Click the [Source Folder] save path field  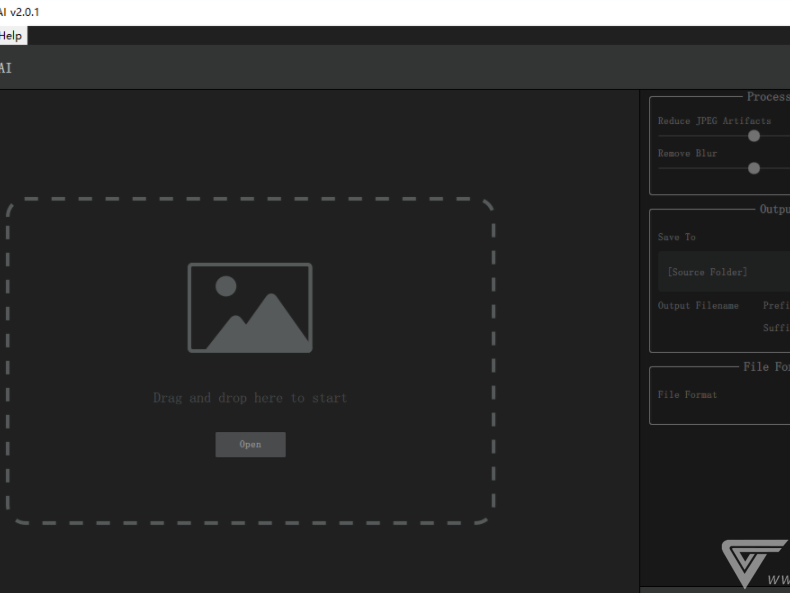pyautogui.click(x=724, y=272)
